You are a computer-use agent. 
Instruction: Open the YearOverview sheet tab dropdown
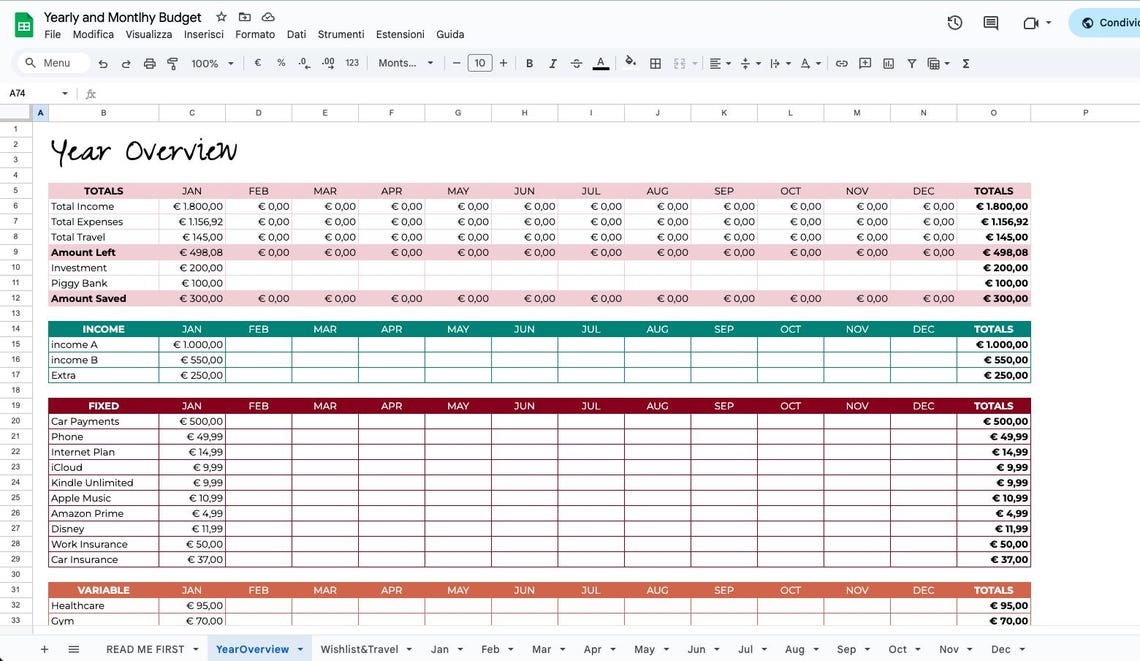(301, 649)
